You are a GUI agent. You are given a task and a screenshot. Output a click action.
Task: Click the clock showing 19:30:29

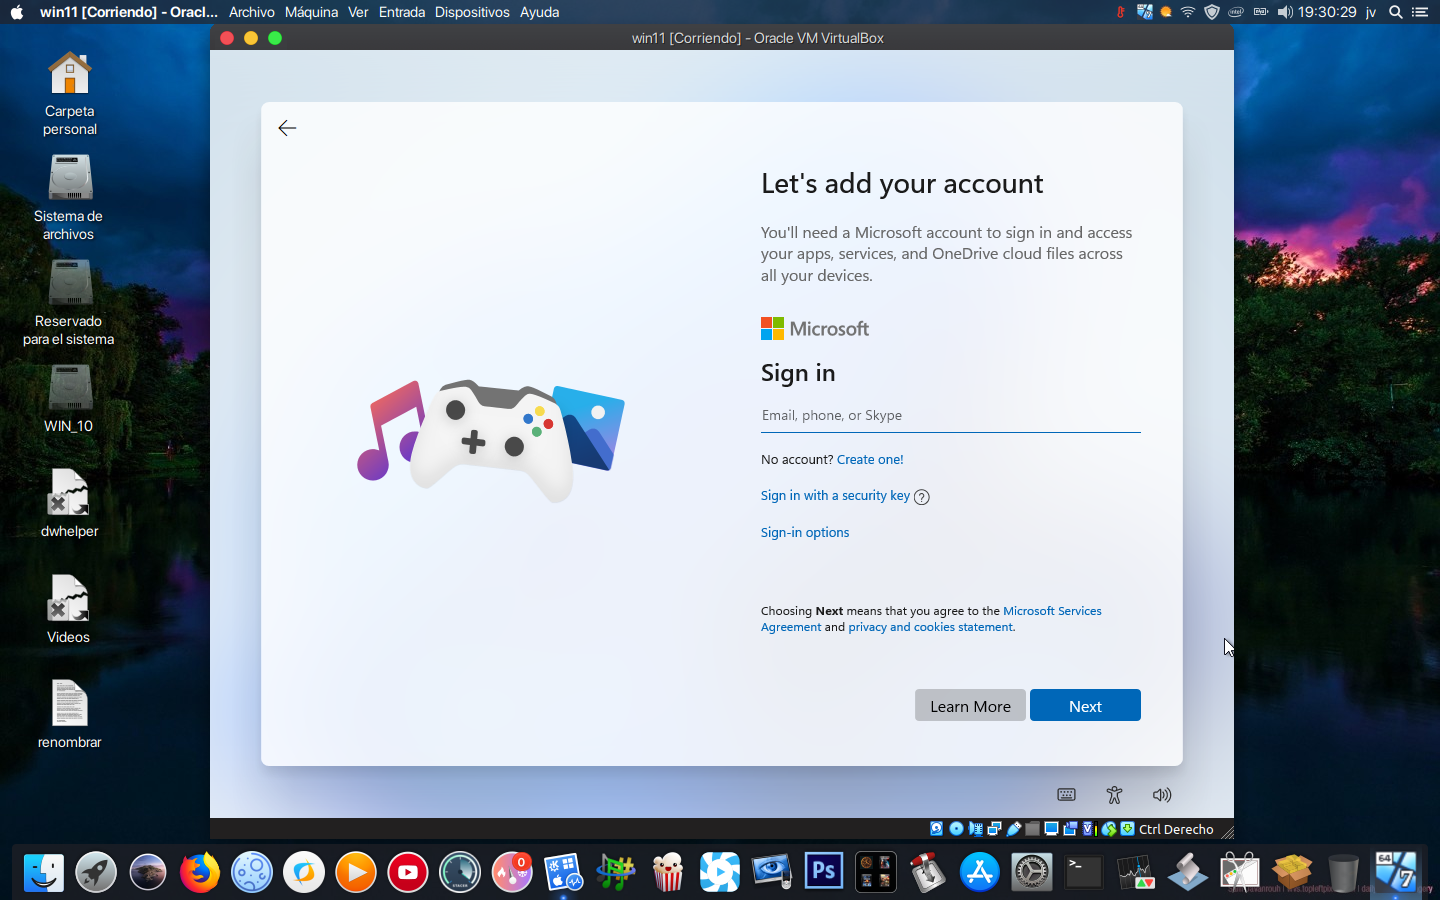1327,12
